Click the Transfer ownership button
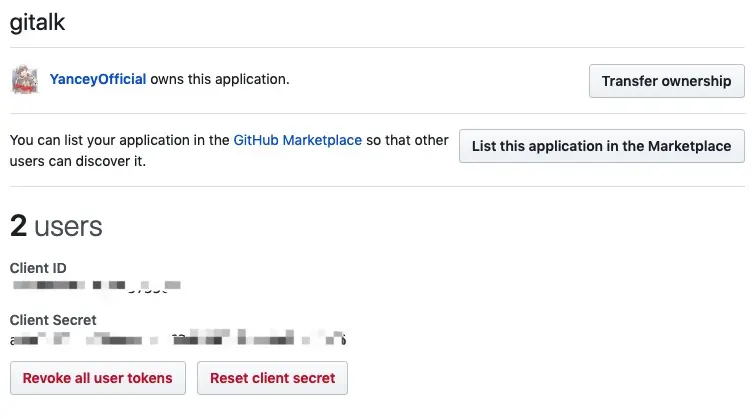Screen dimensions: 756x419 (666, 81)
